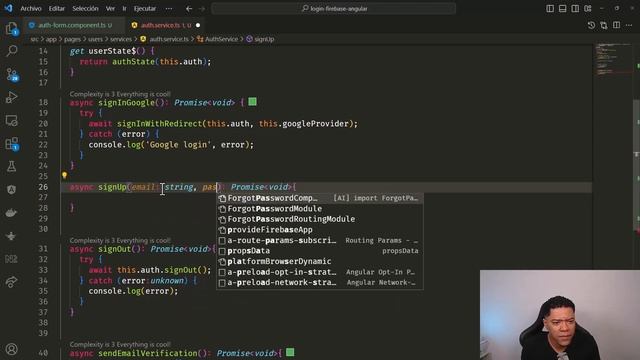This screenshot has height=360, width=640.
Task: Open the Extensions view
Action: point(11,144)
